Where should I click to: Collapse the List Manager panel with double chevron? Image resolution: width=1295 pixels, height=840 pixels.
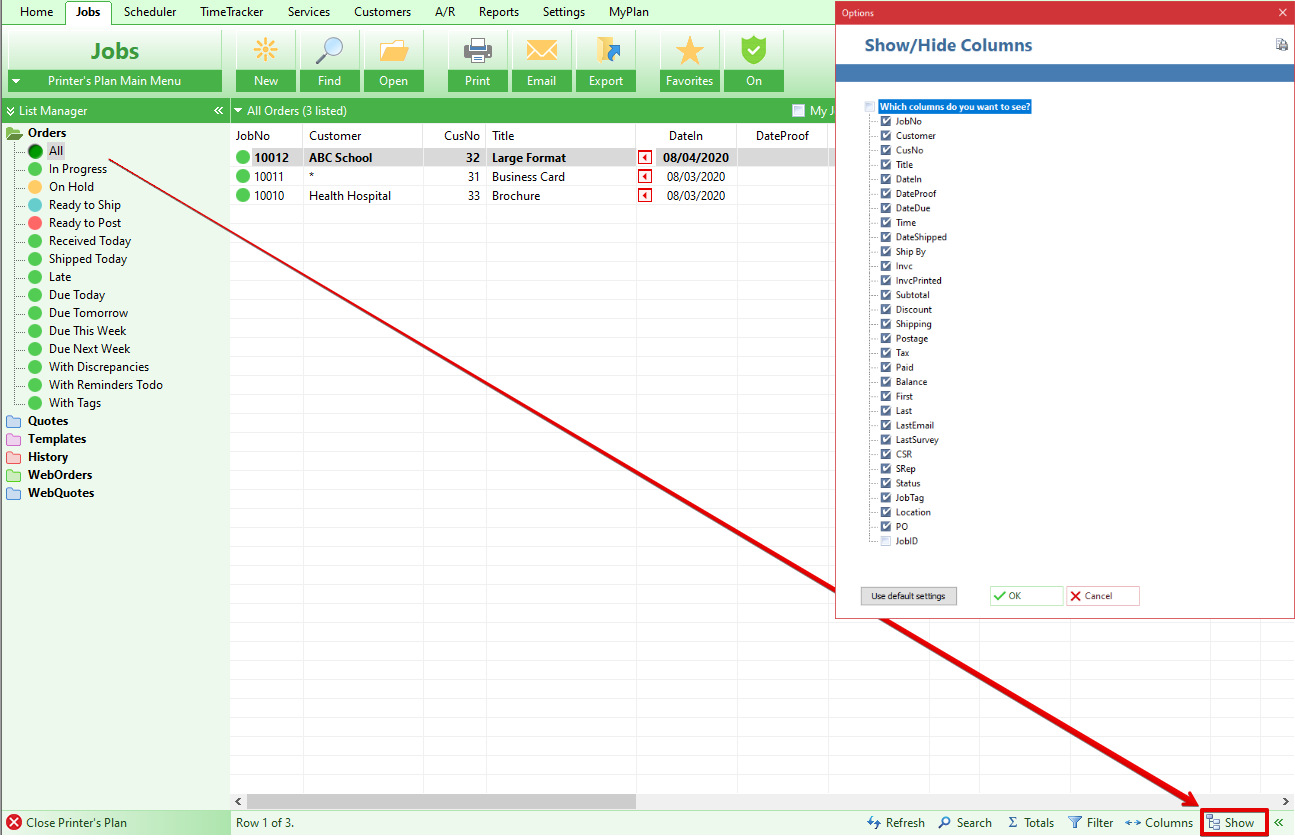[218, 111]
